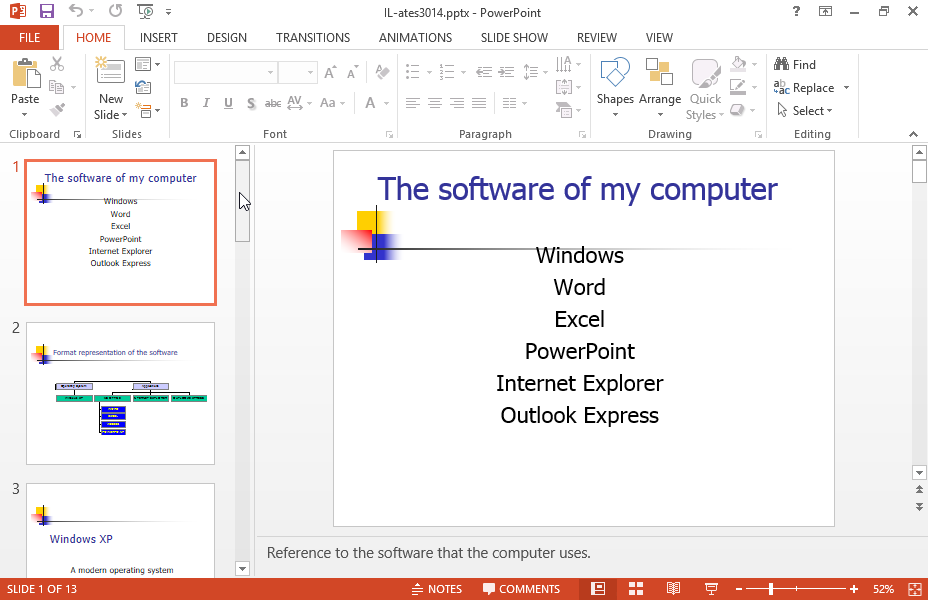Switch to DESIGN tab
This screenshot has height=600, width=928.
227,37
